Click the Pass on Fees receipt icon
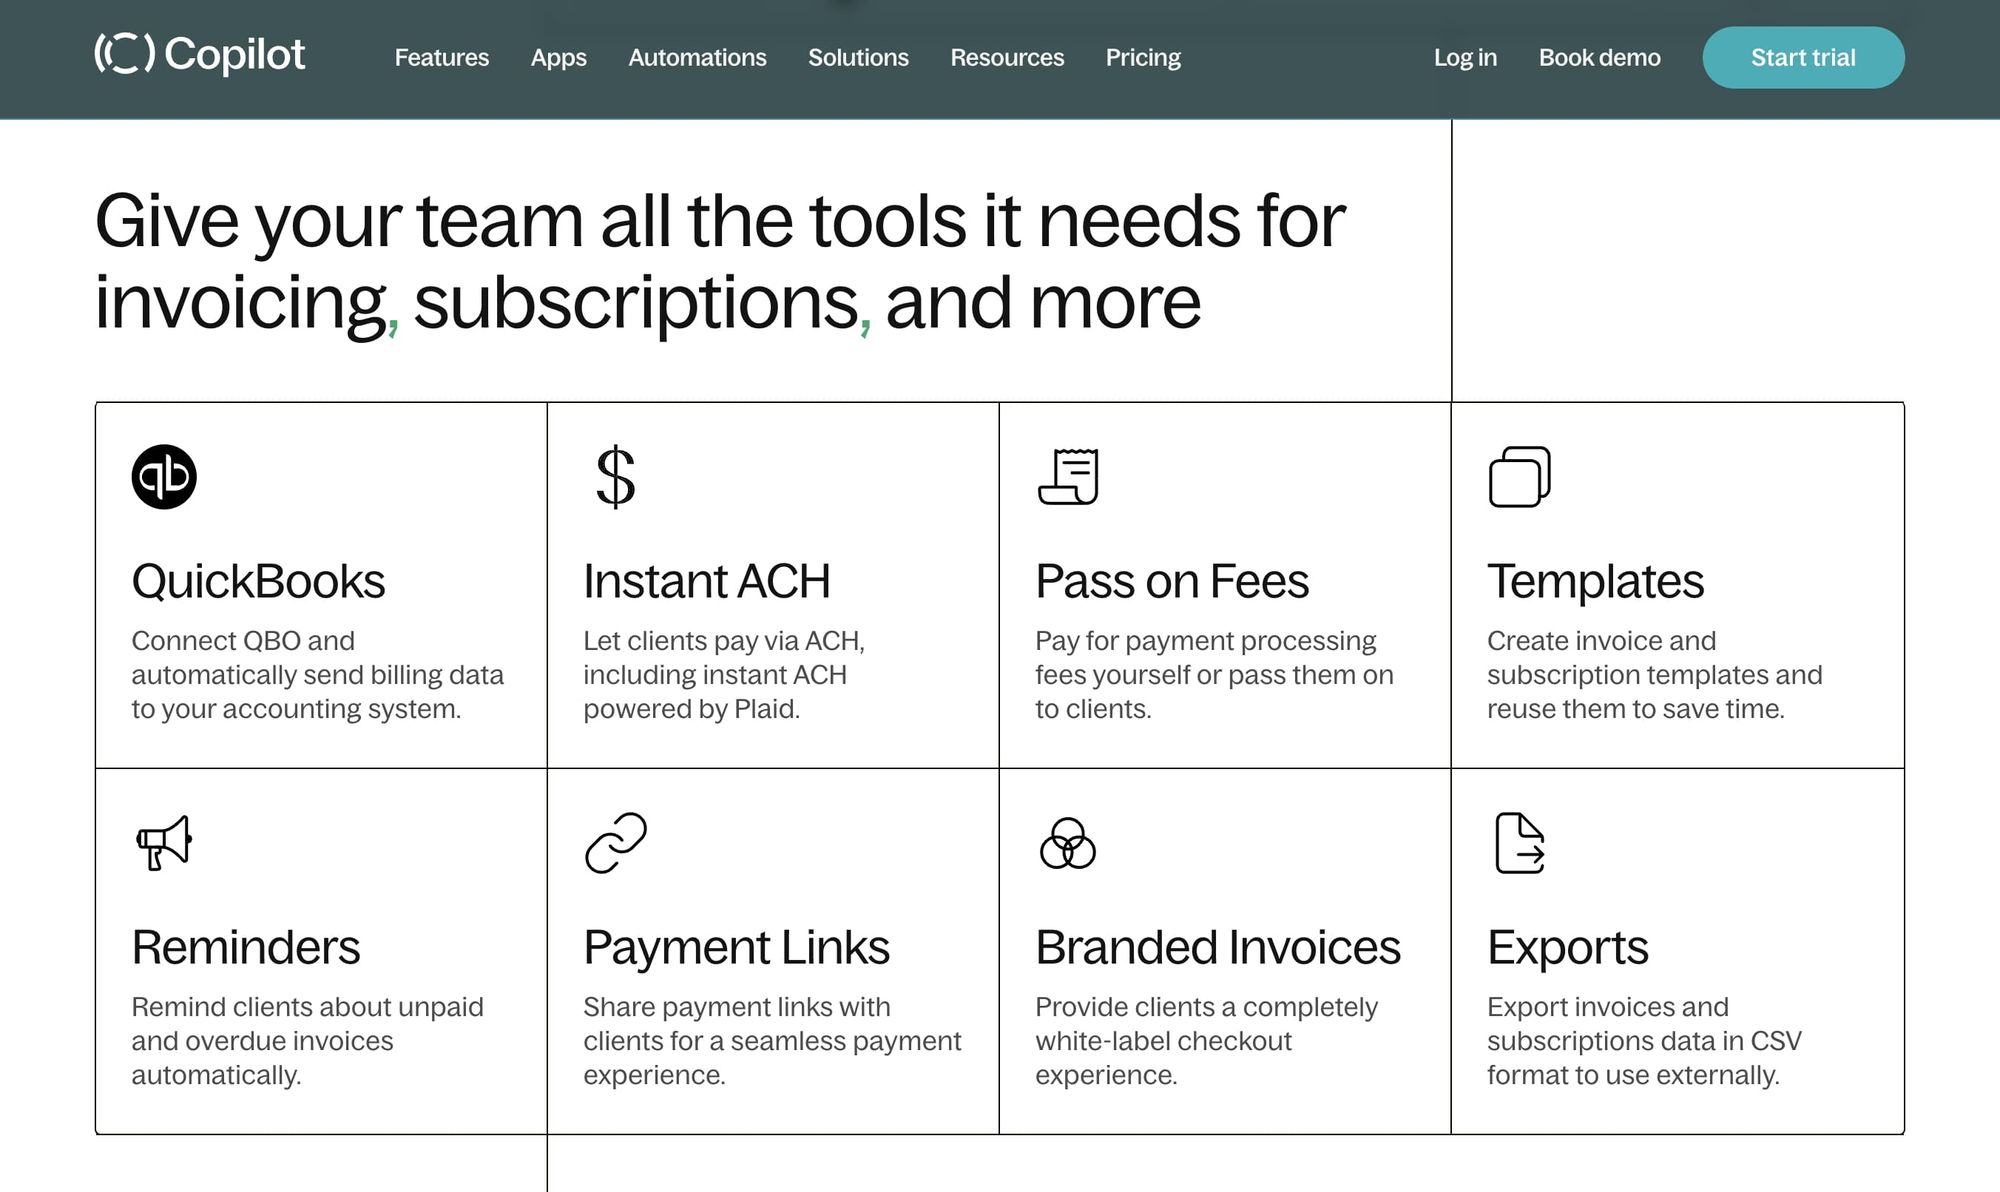Viewport: 2000px width, 1192px height. coord(1068,477)
